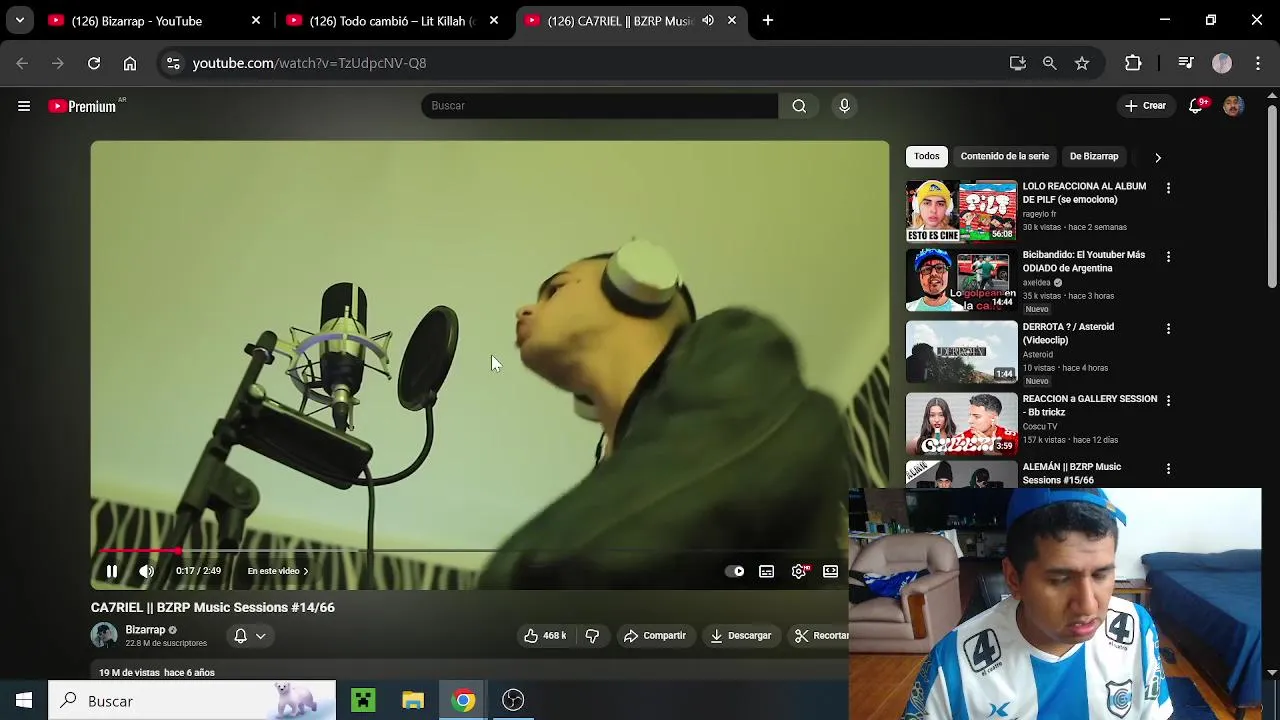Open the YouTube hamburger guide menu

point(24,106)
